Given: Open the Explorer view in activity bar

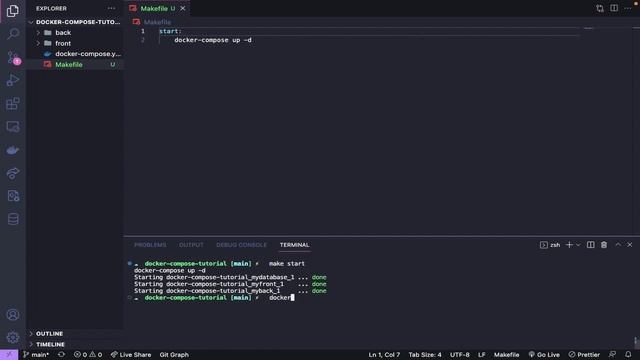Looking at the screenshot, I should point(13,11).
